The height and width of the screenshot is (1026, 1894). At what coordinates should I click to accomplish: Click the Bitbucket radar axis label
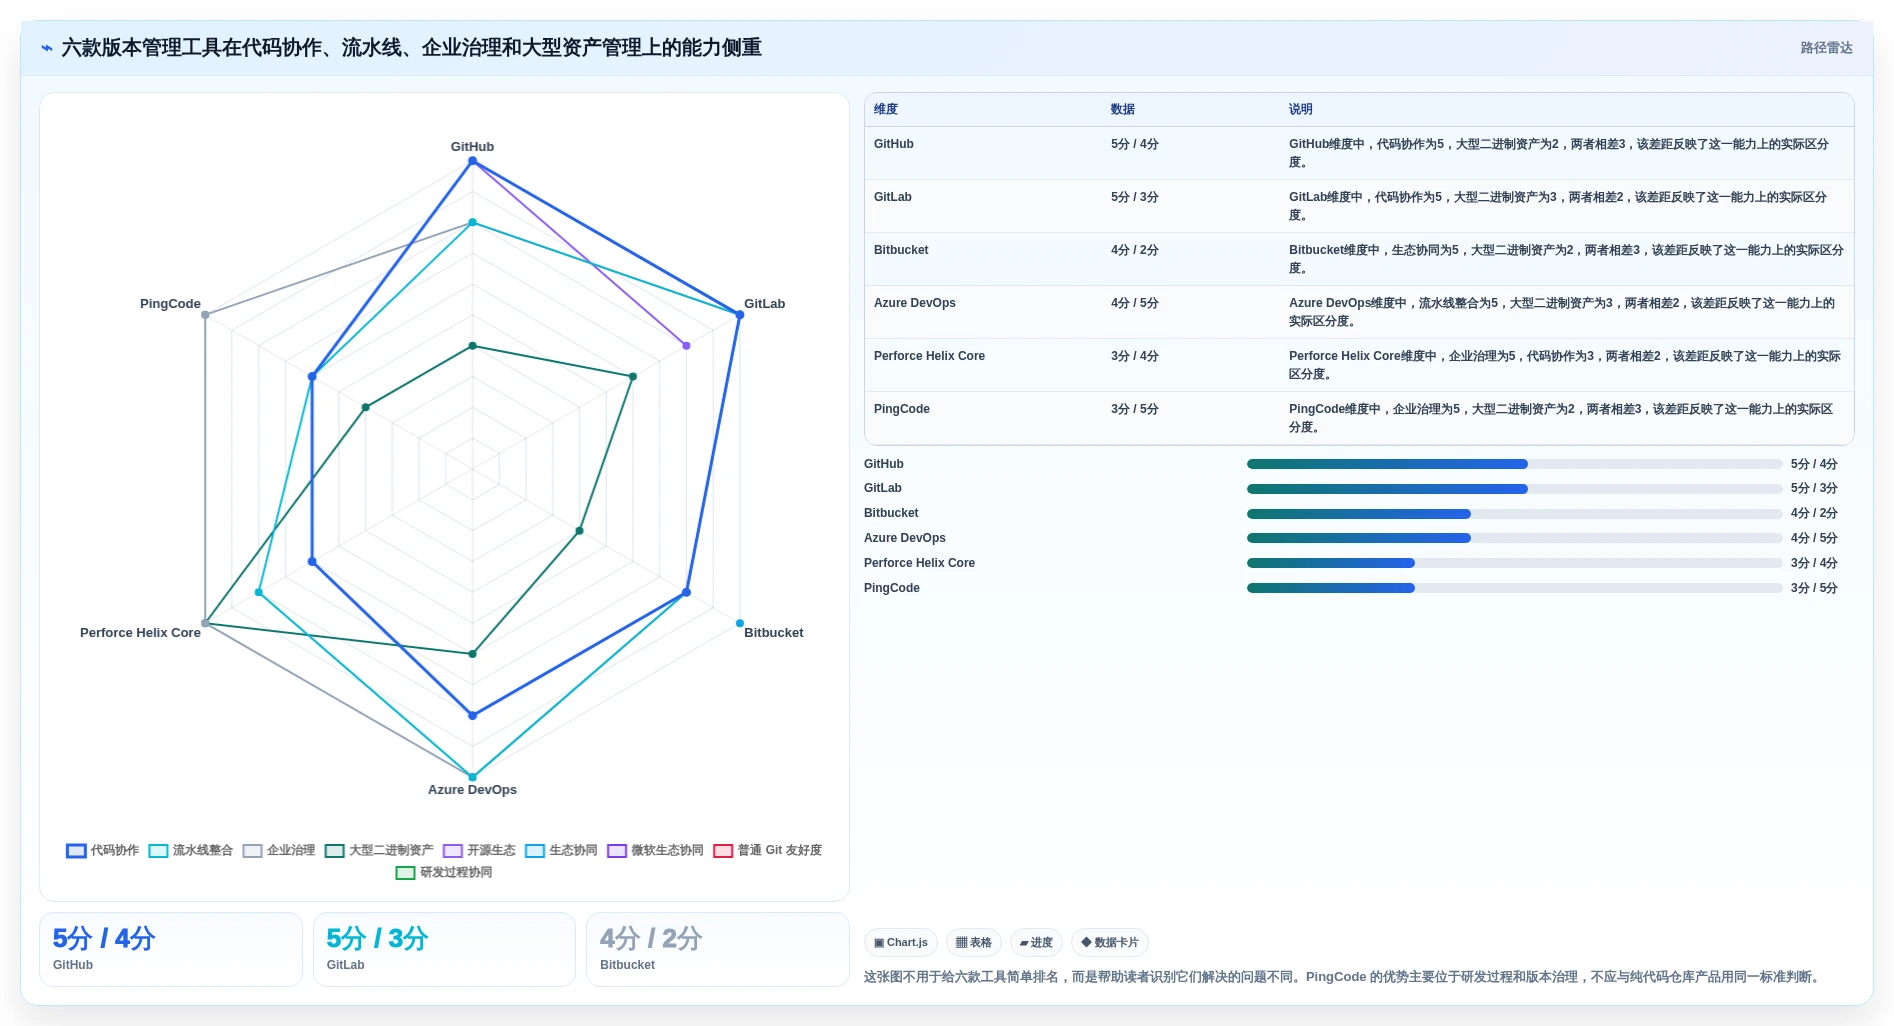click(x=773, y=633)
